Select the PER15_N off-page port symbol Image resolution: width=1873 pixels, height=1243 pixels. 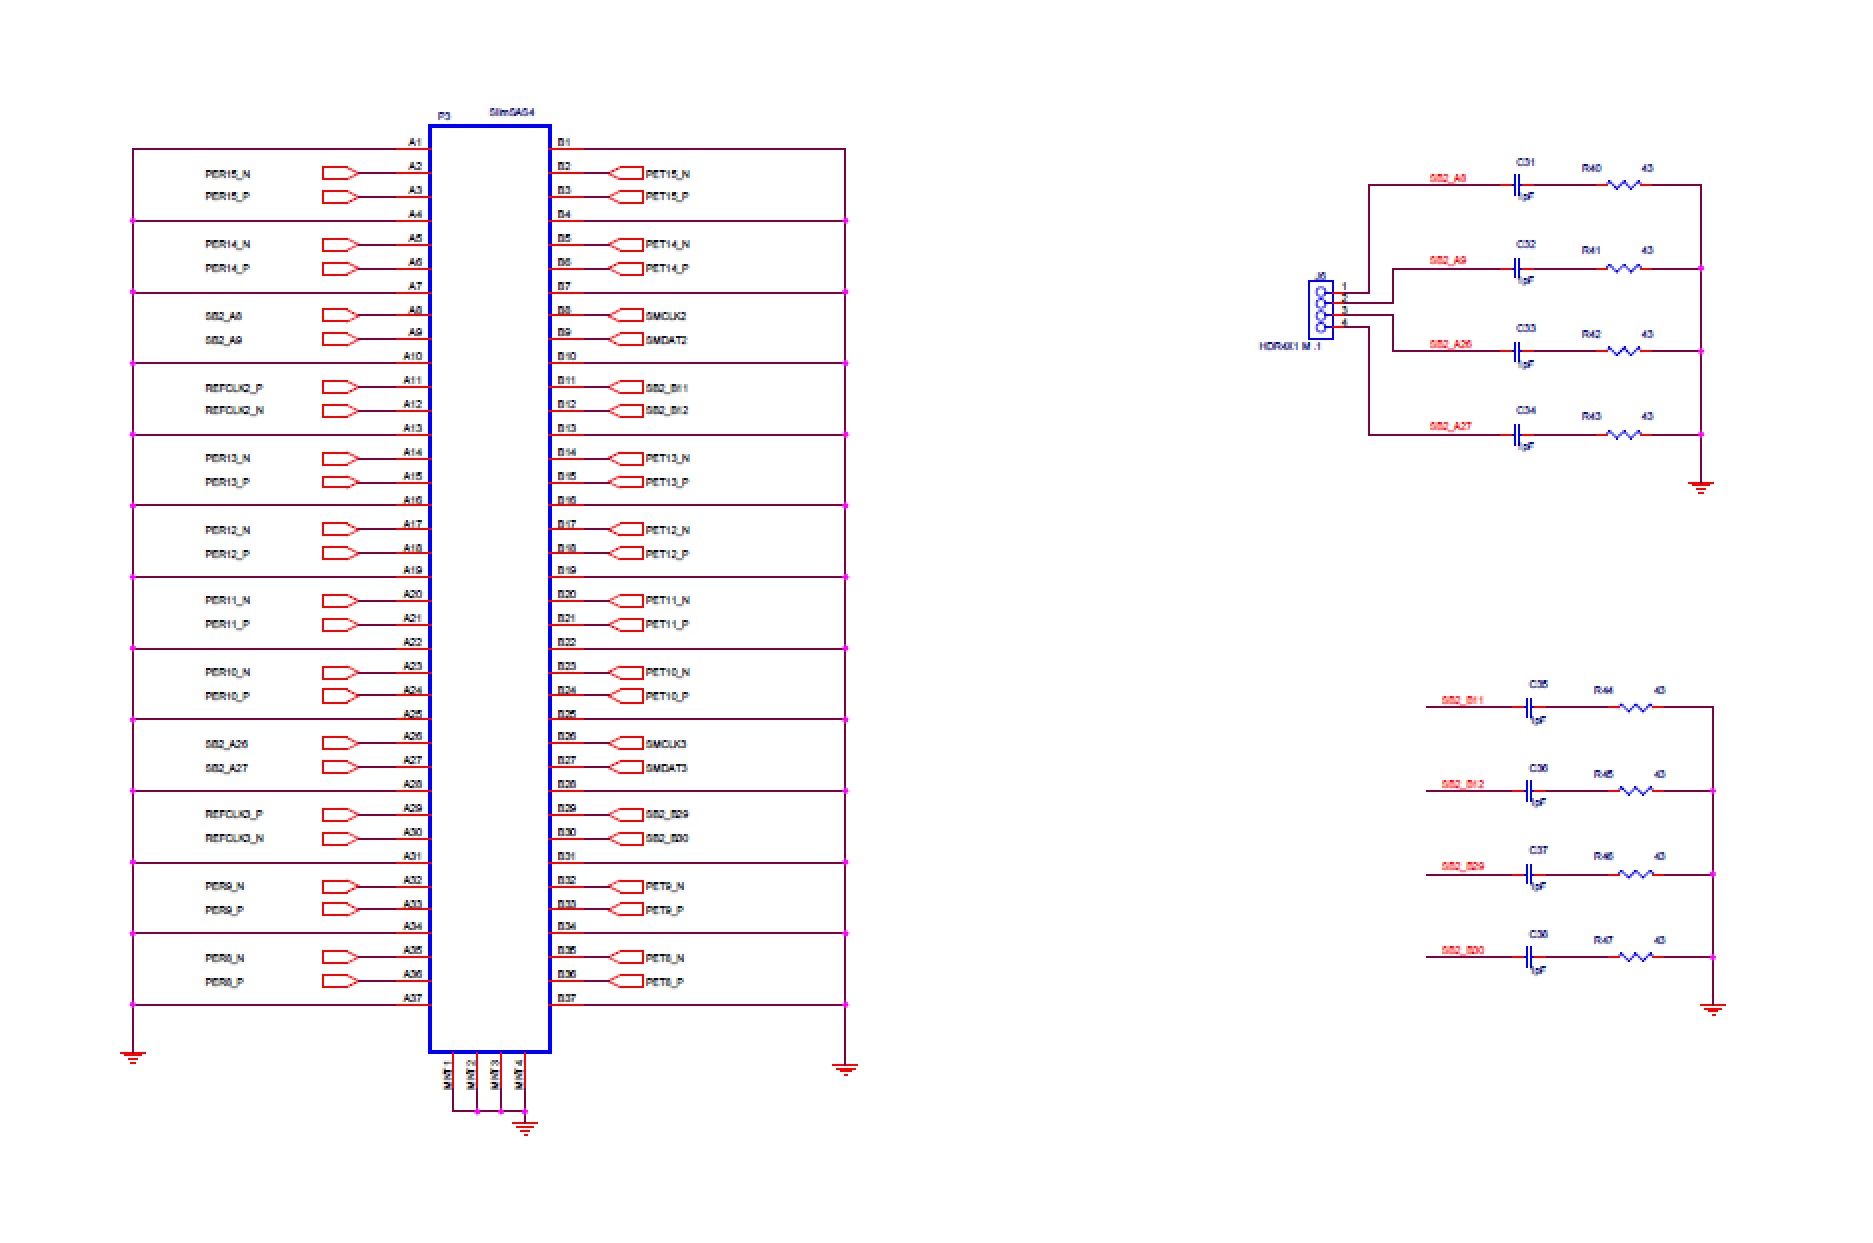340,174
